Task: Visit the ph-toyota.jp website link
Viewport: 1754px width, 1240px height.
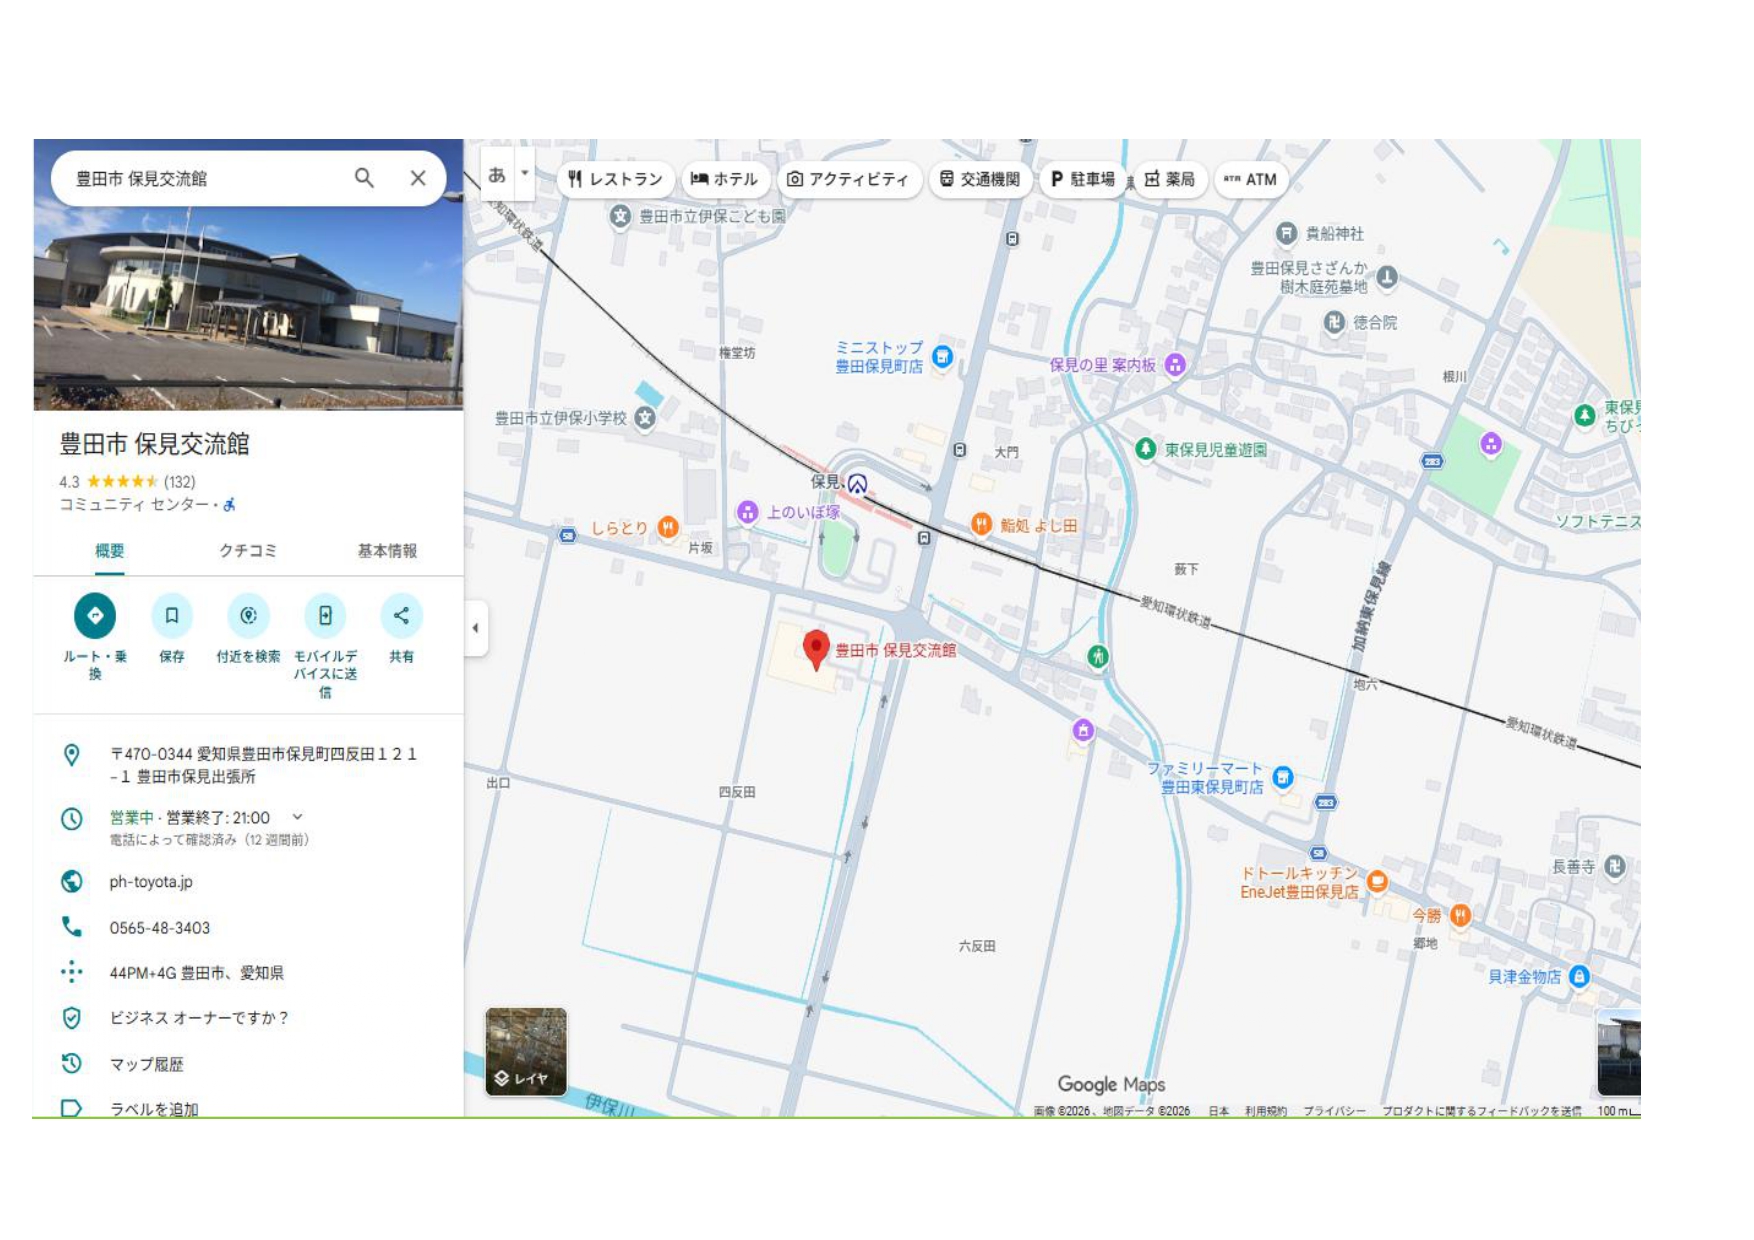Action: [x=152, y=882]
